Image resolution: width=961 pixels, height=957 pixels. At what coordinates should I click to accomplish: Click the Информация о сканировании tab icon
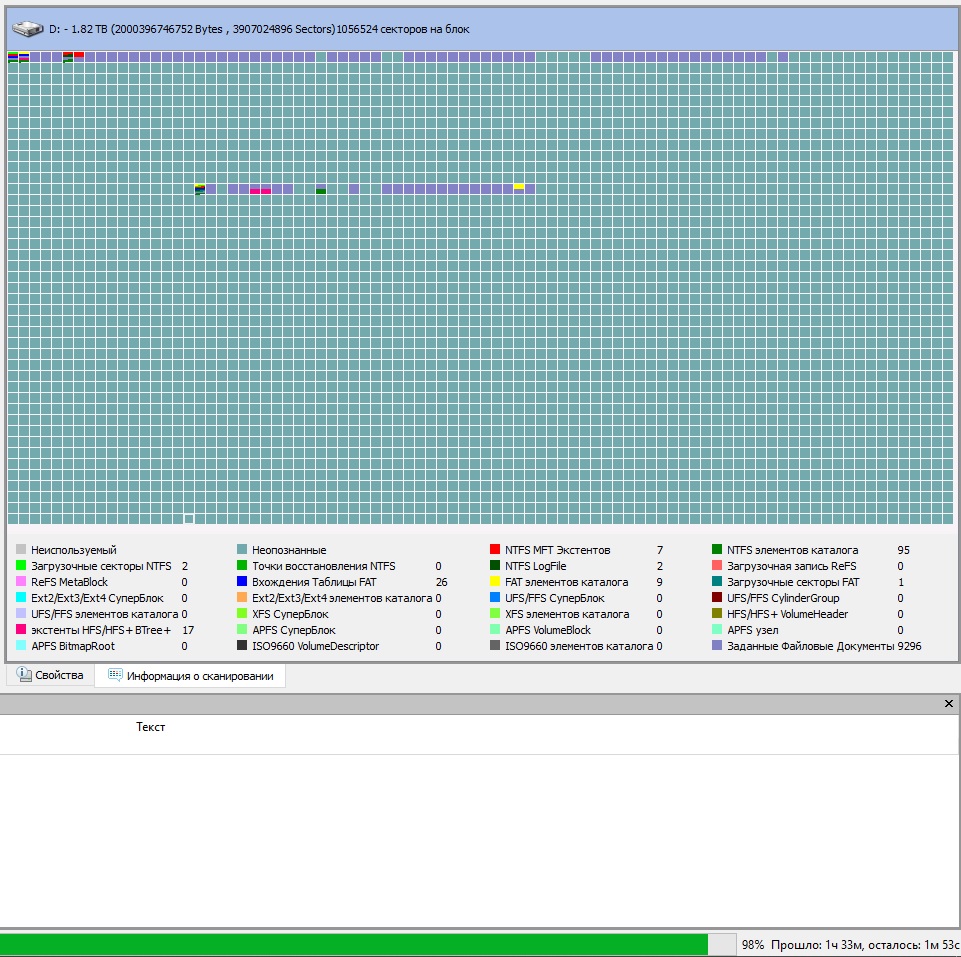click(x=115, y=676)
